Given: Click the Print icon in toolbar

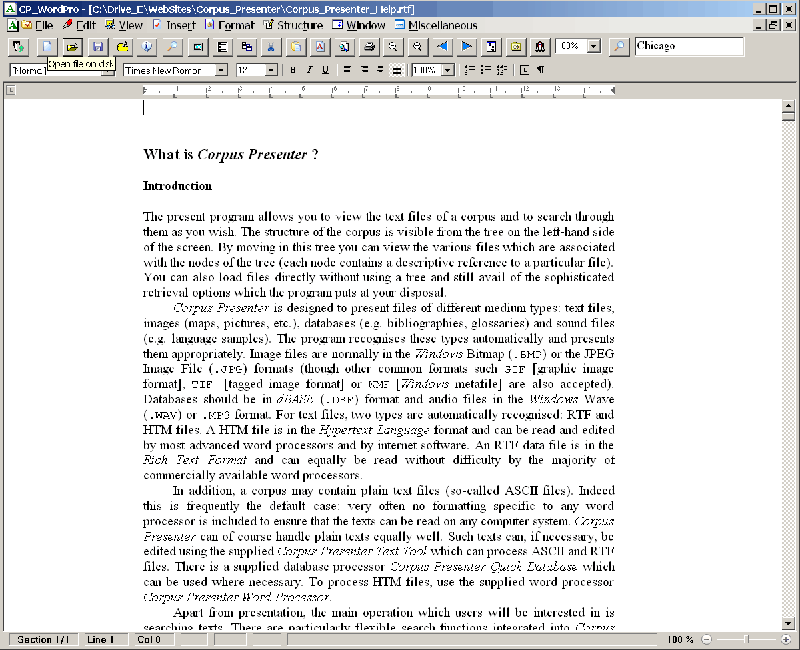Looking at the screenshot, I should [369, 46].
